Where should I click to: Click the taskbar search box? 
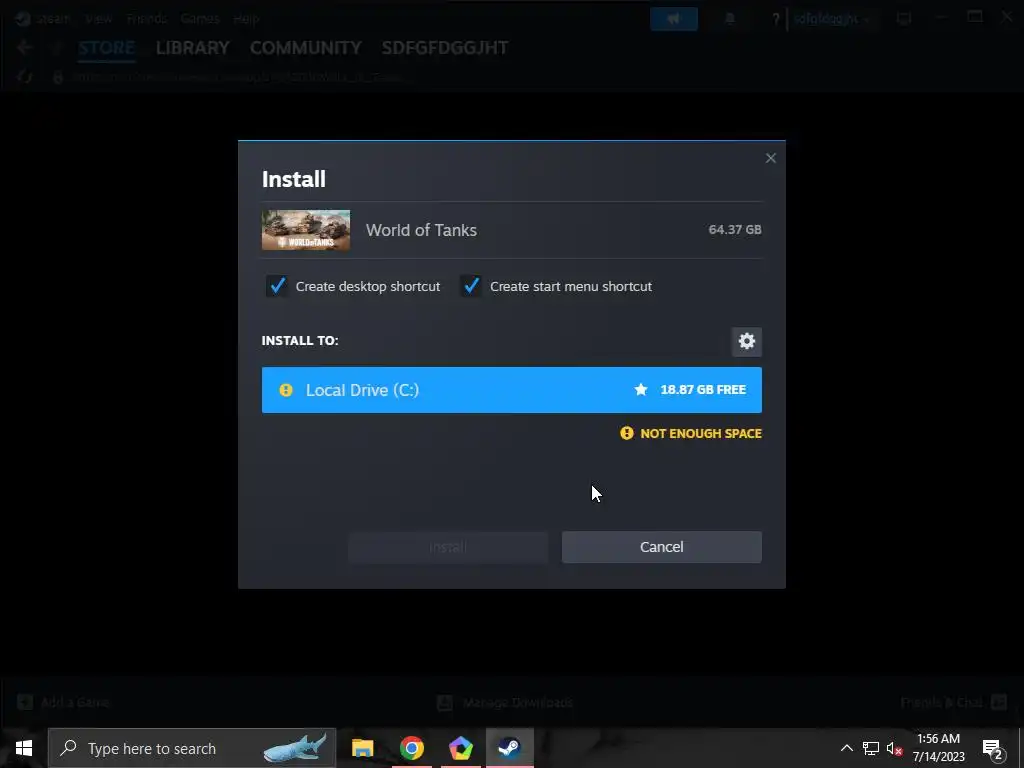coord(192,748)
